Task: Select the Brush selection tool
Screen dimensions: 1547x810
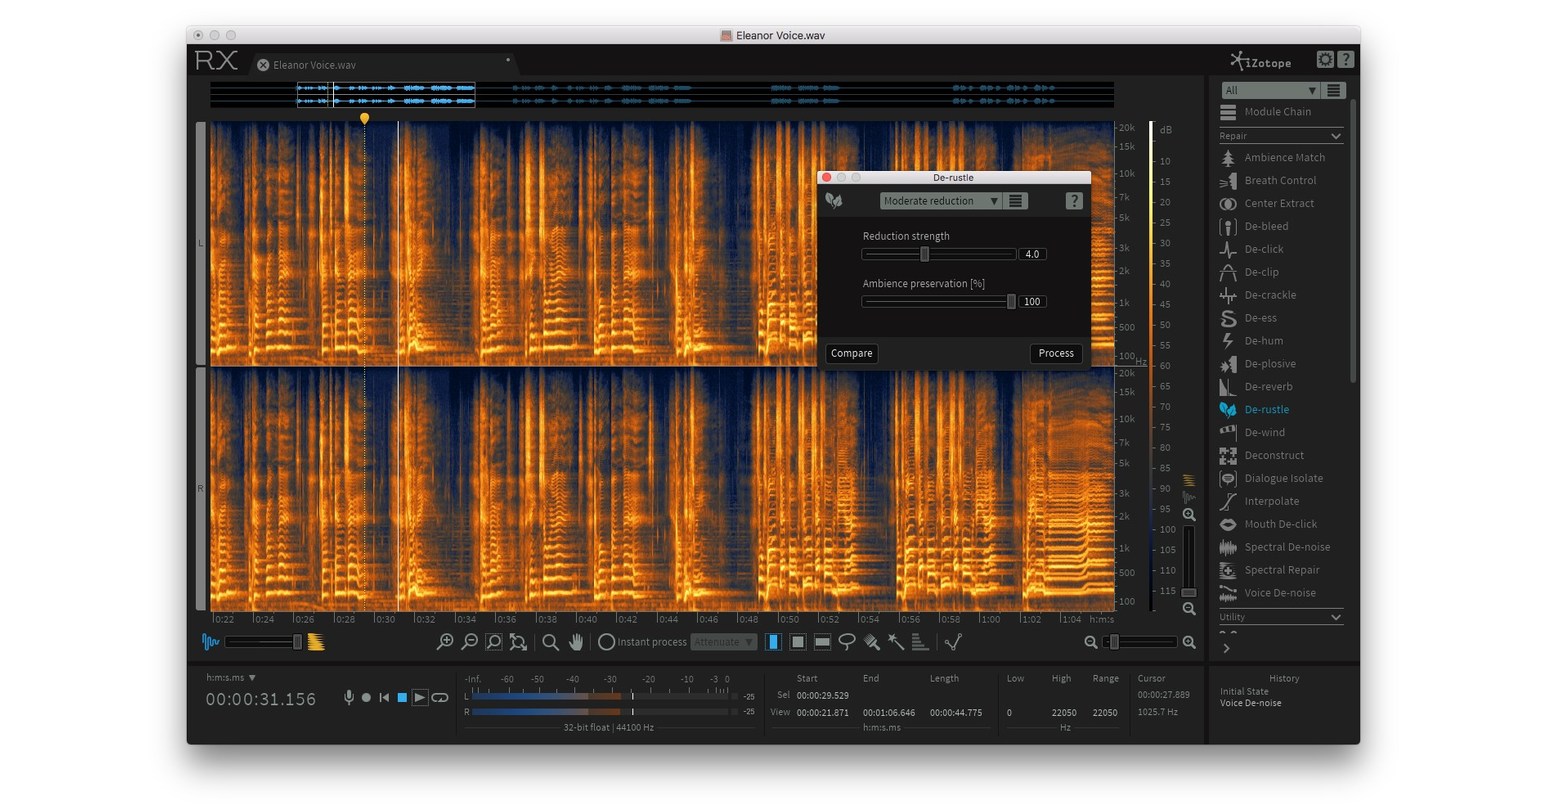Action: [x=870, y=642]
